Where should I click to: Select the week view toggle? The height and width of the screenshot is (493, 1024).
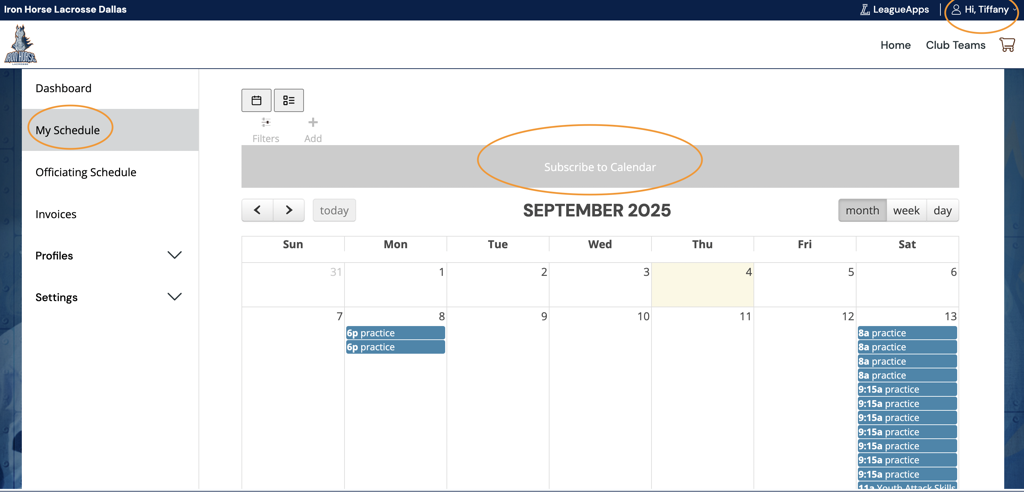(x=906, y=210)
